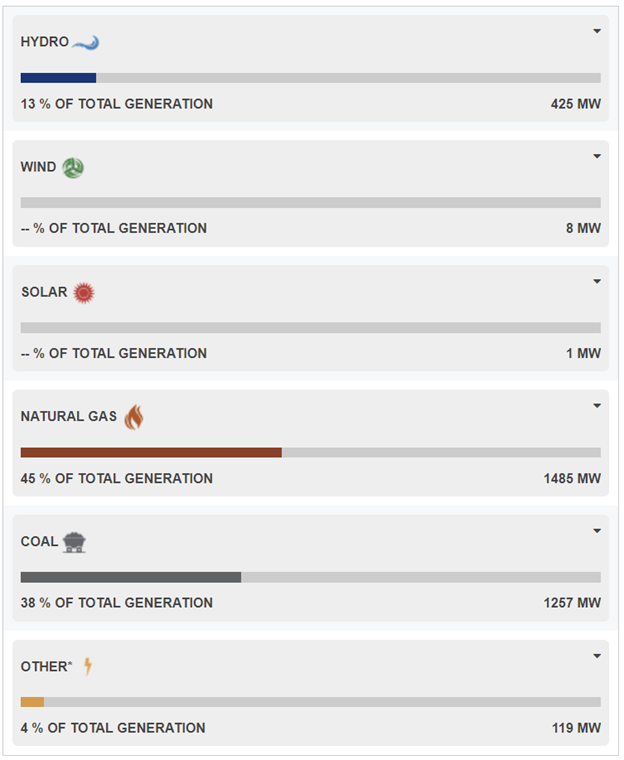Image resolution: width=624 pixels, height=760 pixels.
Task: Click the Natural Gas flame icon
Action: click(x=134, y=417)
